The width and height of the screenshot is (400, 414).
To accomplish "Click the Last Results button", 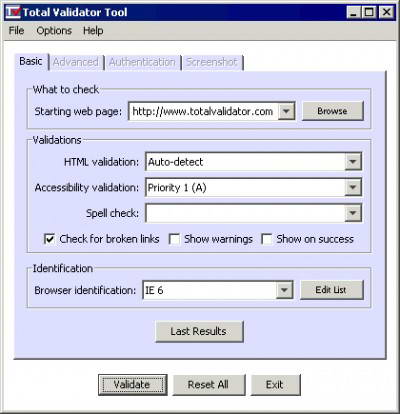I will point(199,331).
